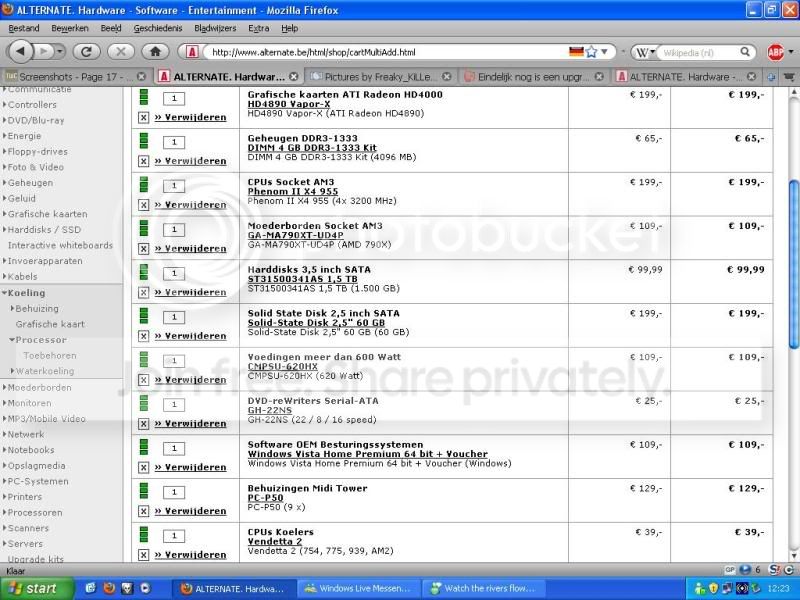
Task: Click the X remove box for GH-22NS
Action: click(143, 424)
